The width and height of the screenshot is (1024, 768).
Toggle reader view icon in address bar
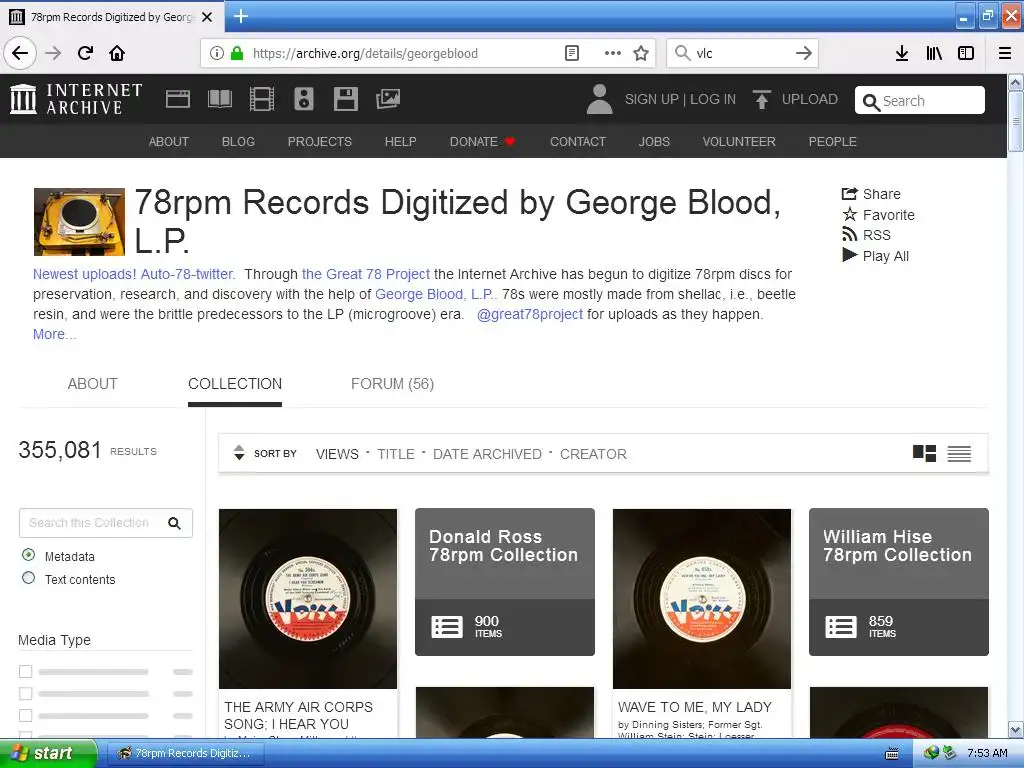571,53
